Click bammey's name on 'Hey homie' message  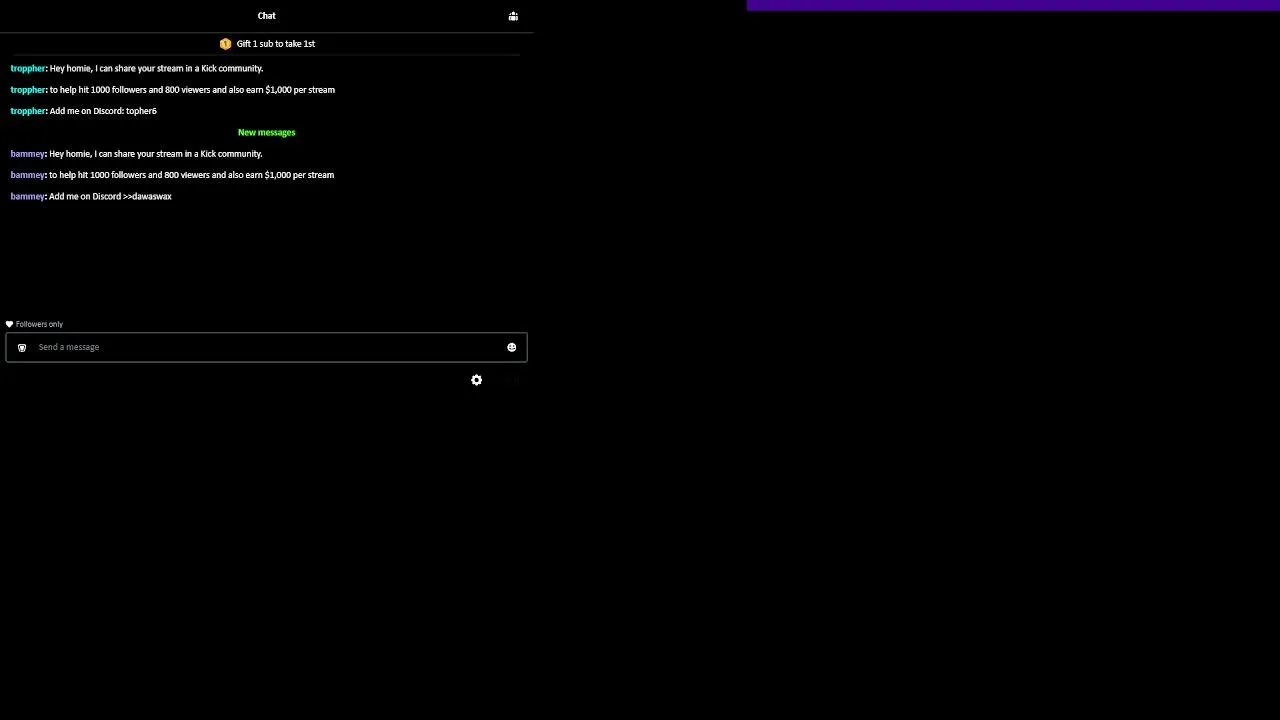click(x=27, y=154)
